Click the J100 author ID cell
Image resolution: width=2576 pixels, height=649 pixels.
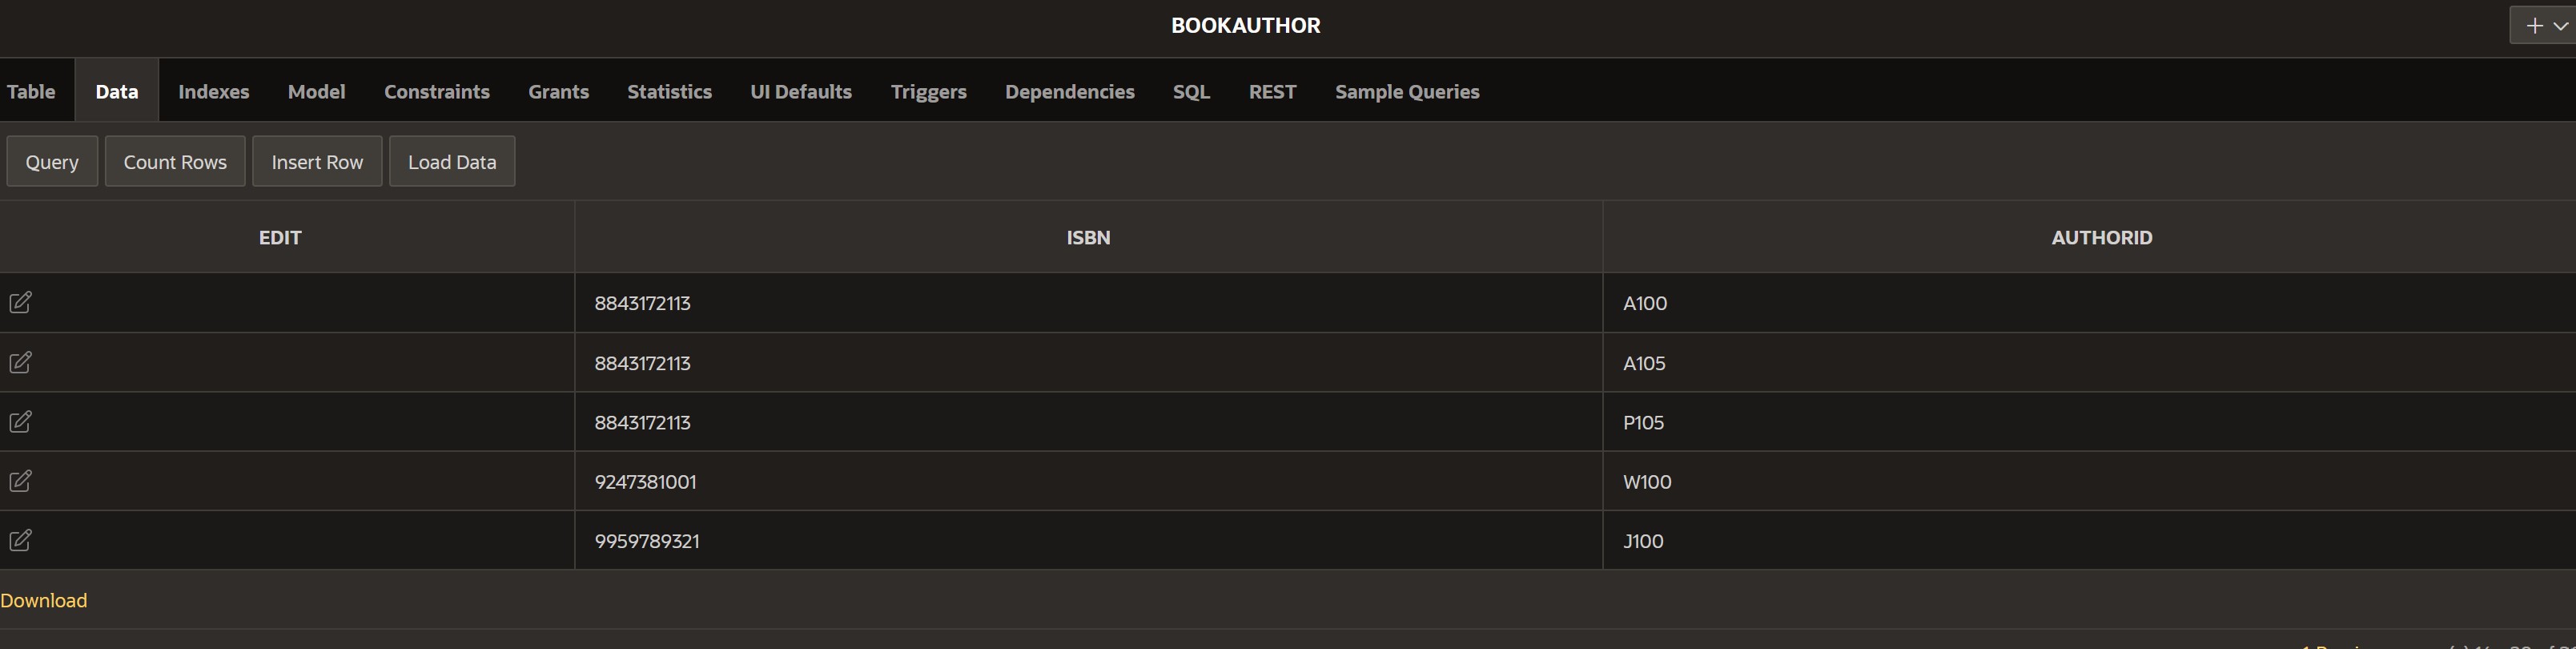click(x=2090, y=540)
